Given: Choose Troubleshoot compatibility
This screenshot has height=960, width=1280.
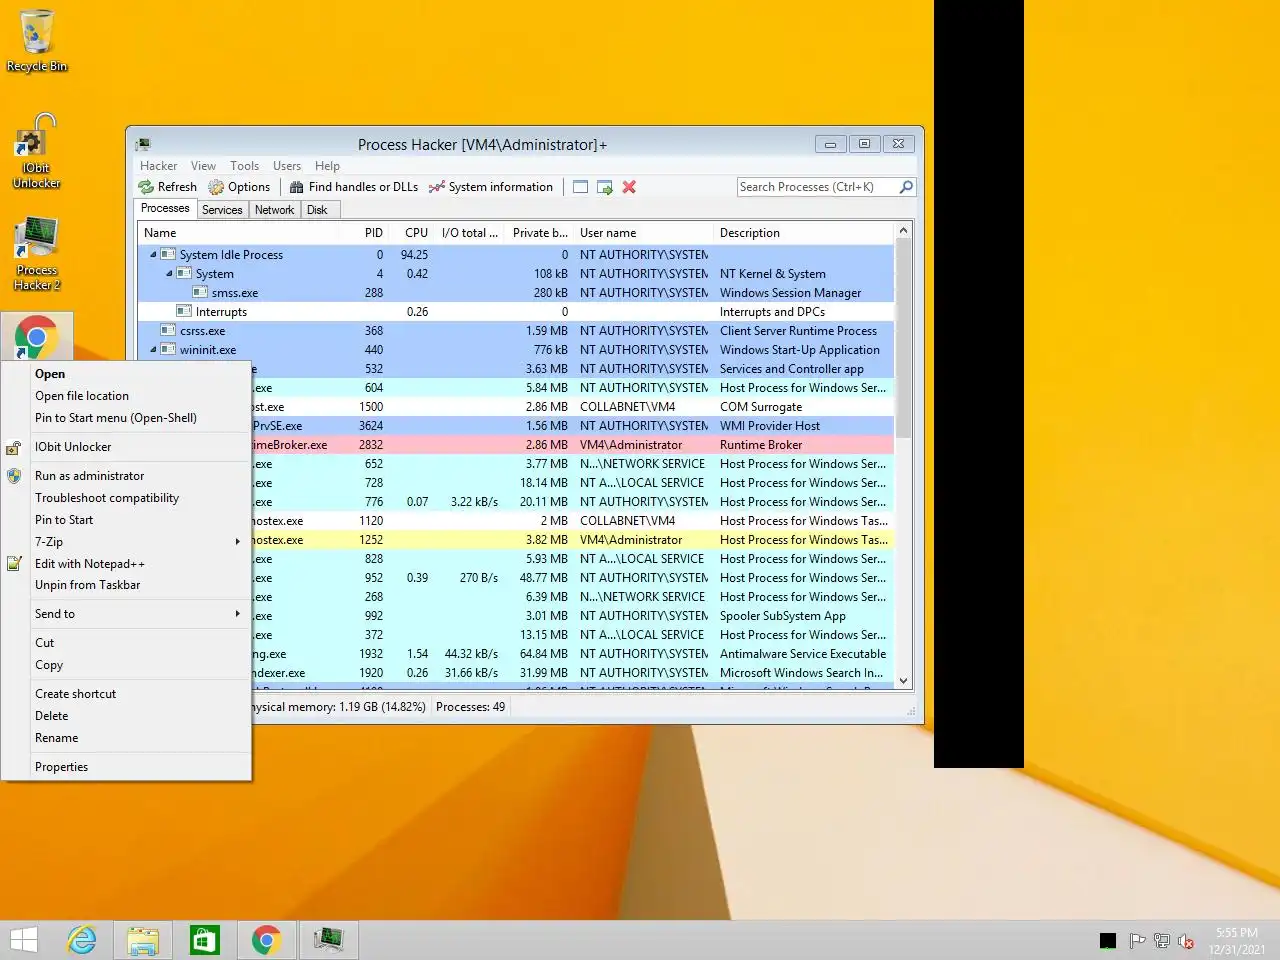Looking at the screenshot, I should [126, 498].
